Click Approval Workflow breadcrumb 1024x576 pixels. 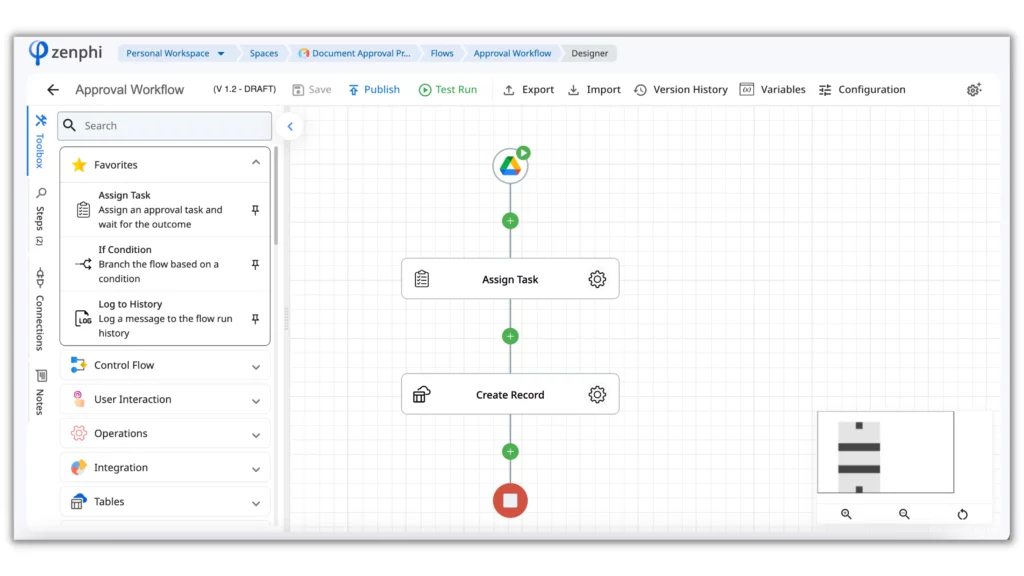(x=513, y=54)
